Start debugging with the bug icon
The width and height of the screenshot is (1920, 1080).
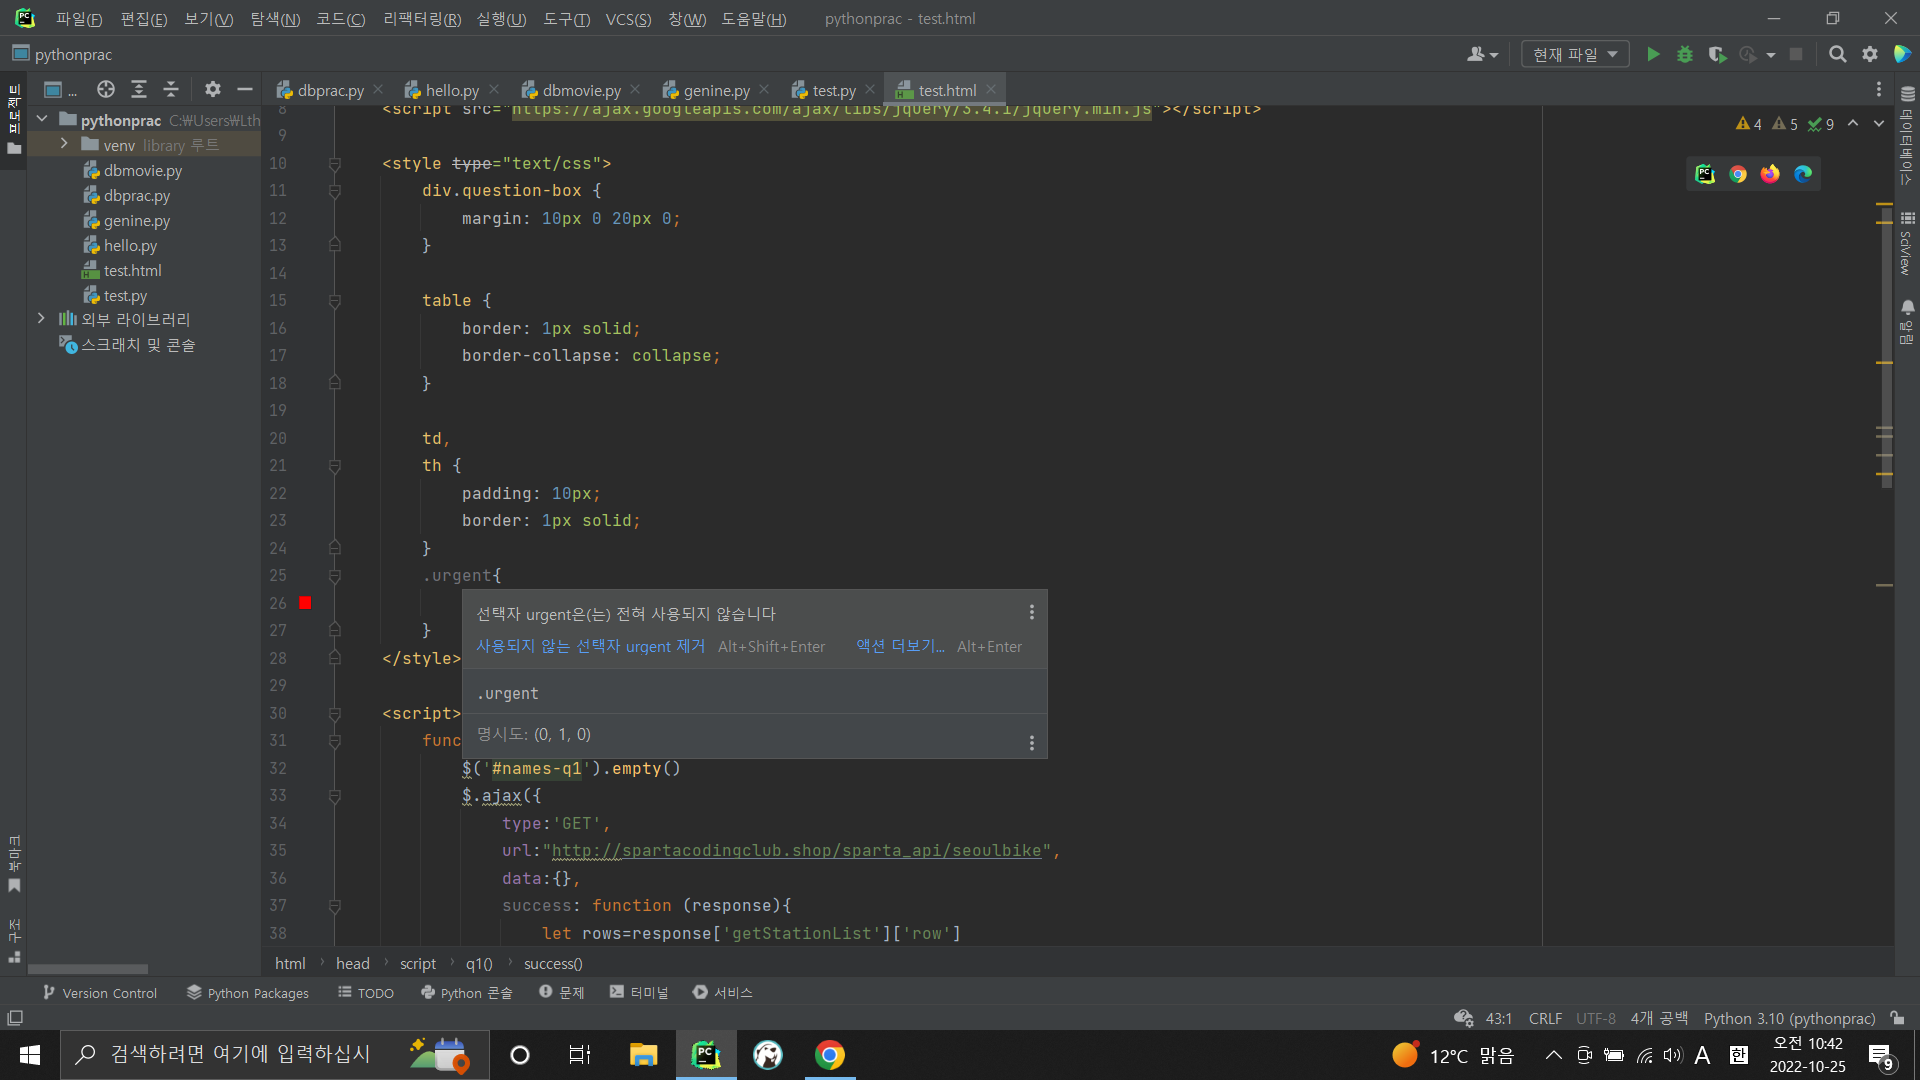point(1685,54)
